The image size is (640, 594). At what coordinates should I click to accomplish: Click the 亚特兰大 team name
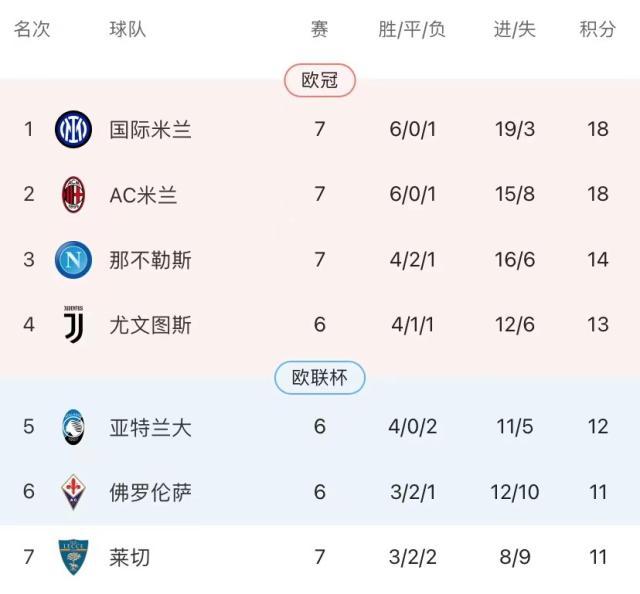(150, 428)
